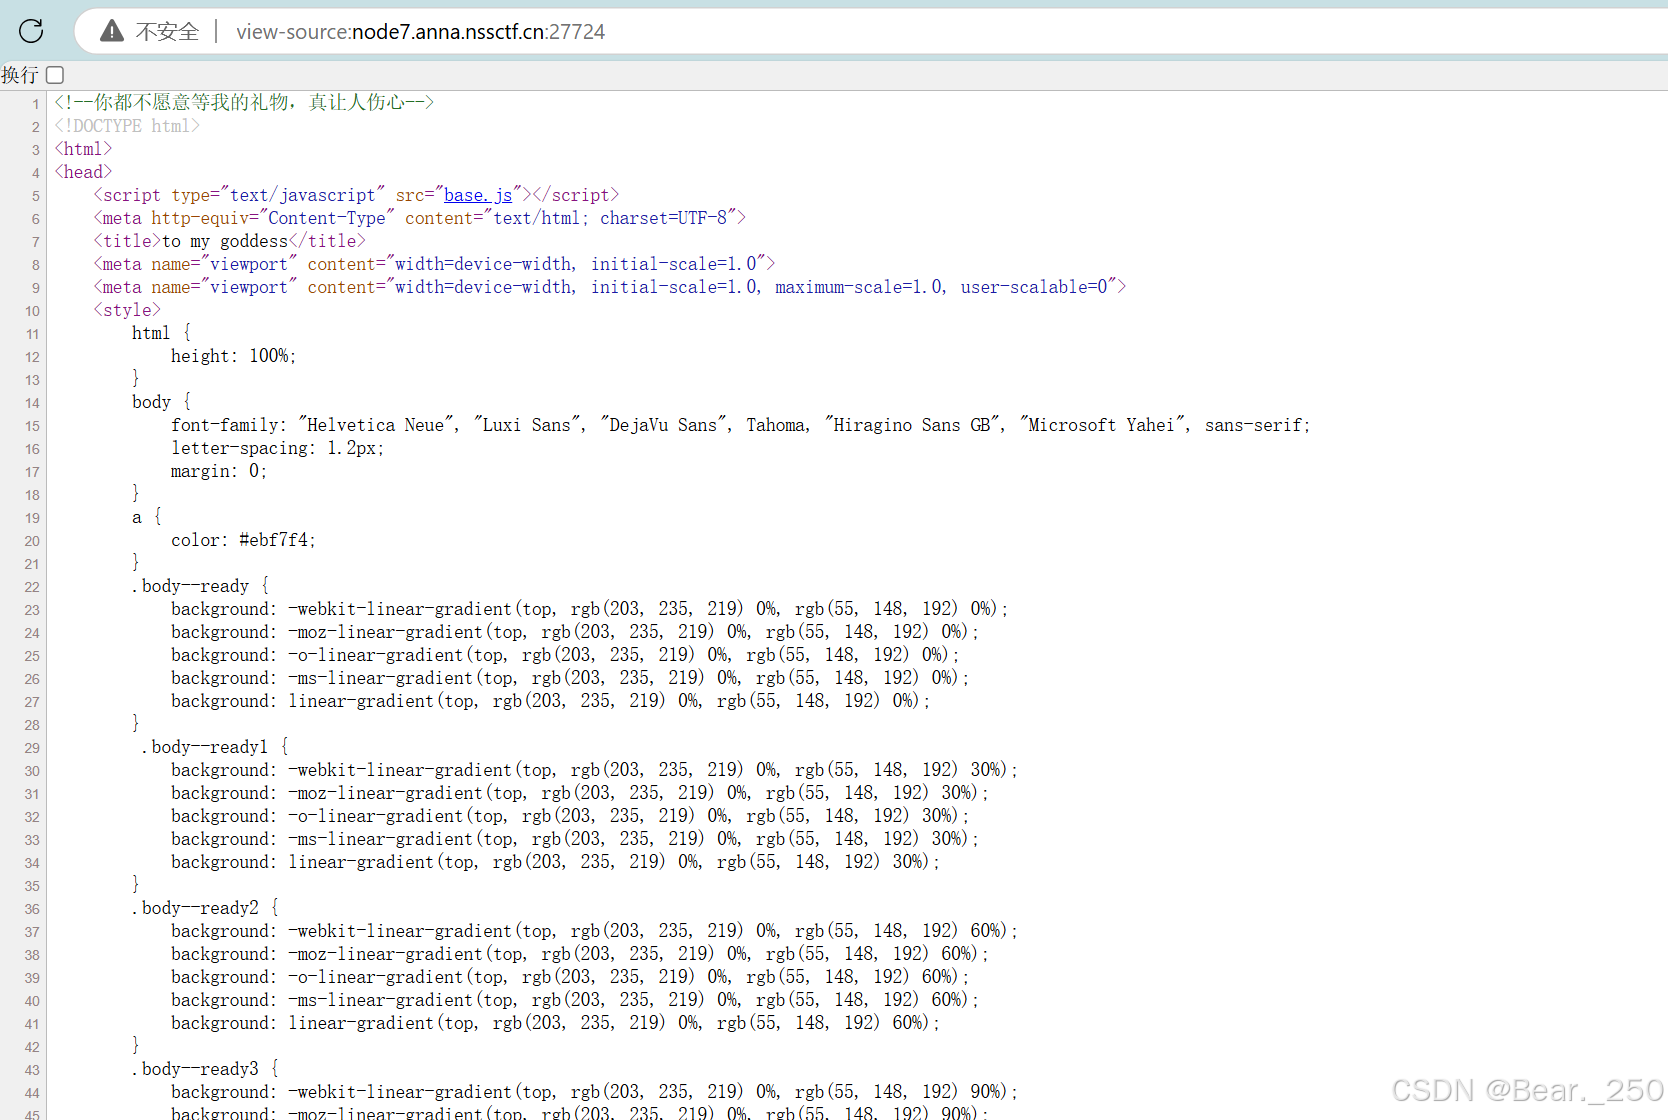
Task: Click the 'a {' selector on line 19
Action: point(147,517)
